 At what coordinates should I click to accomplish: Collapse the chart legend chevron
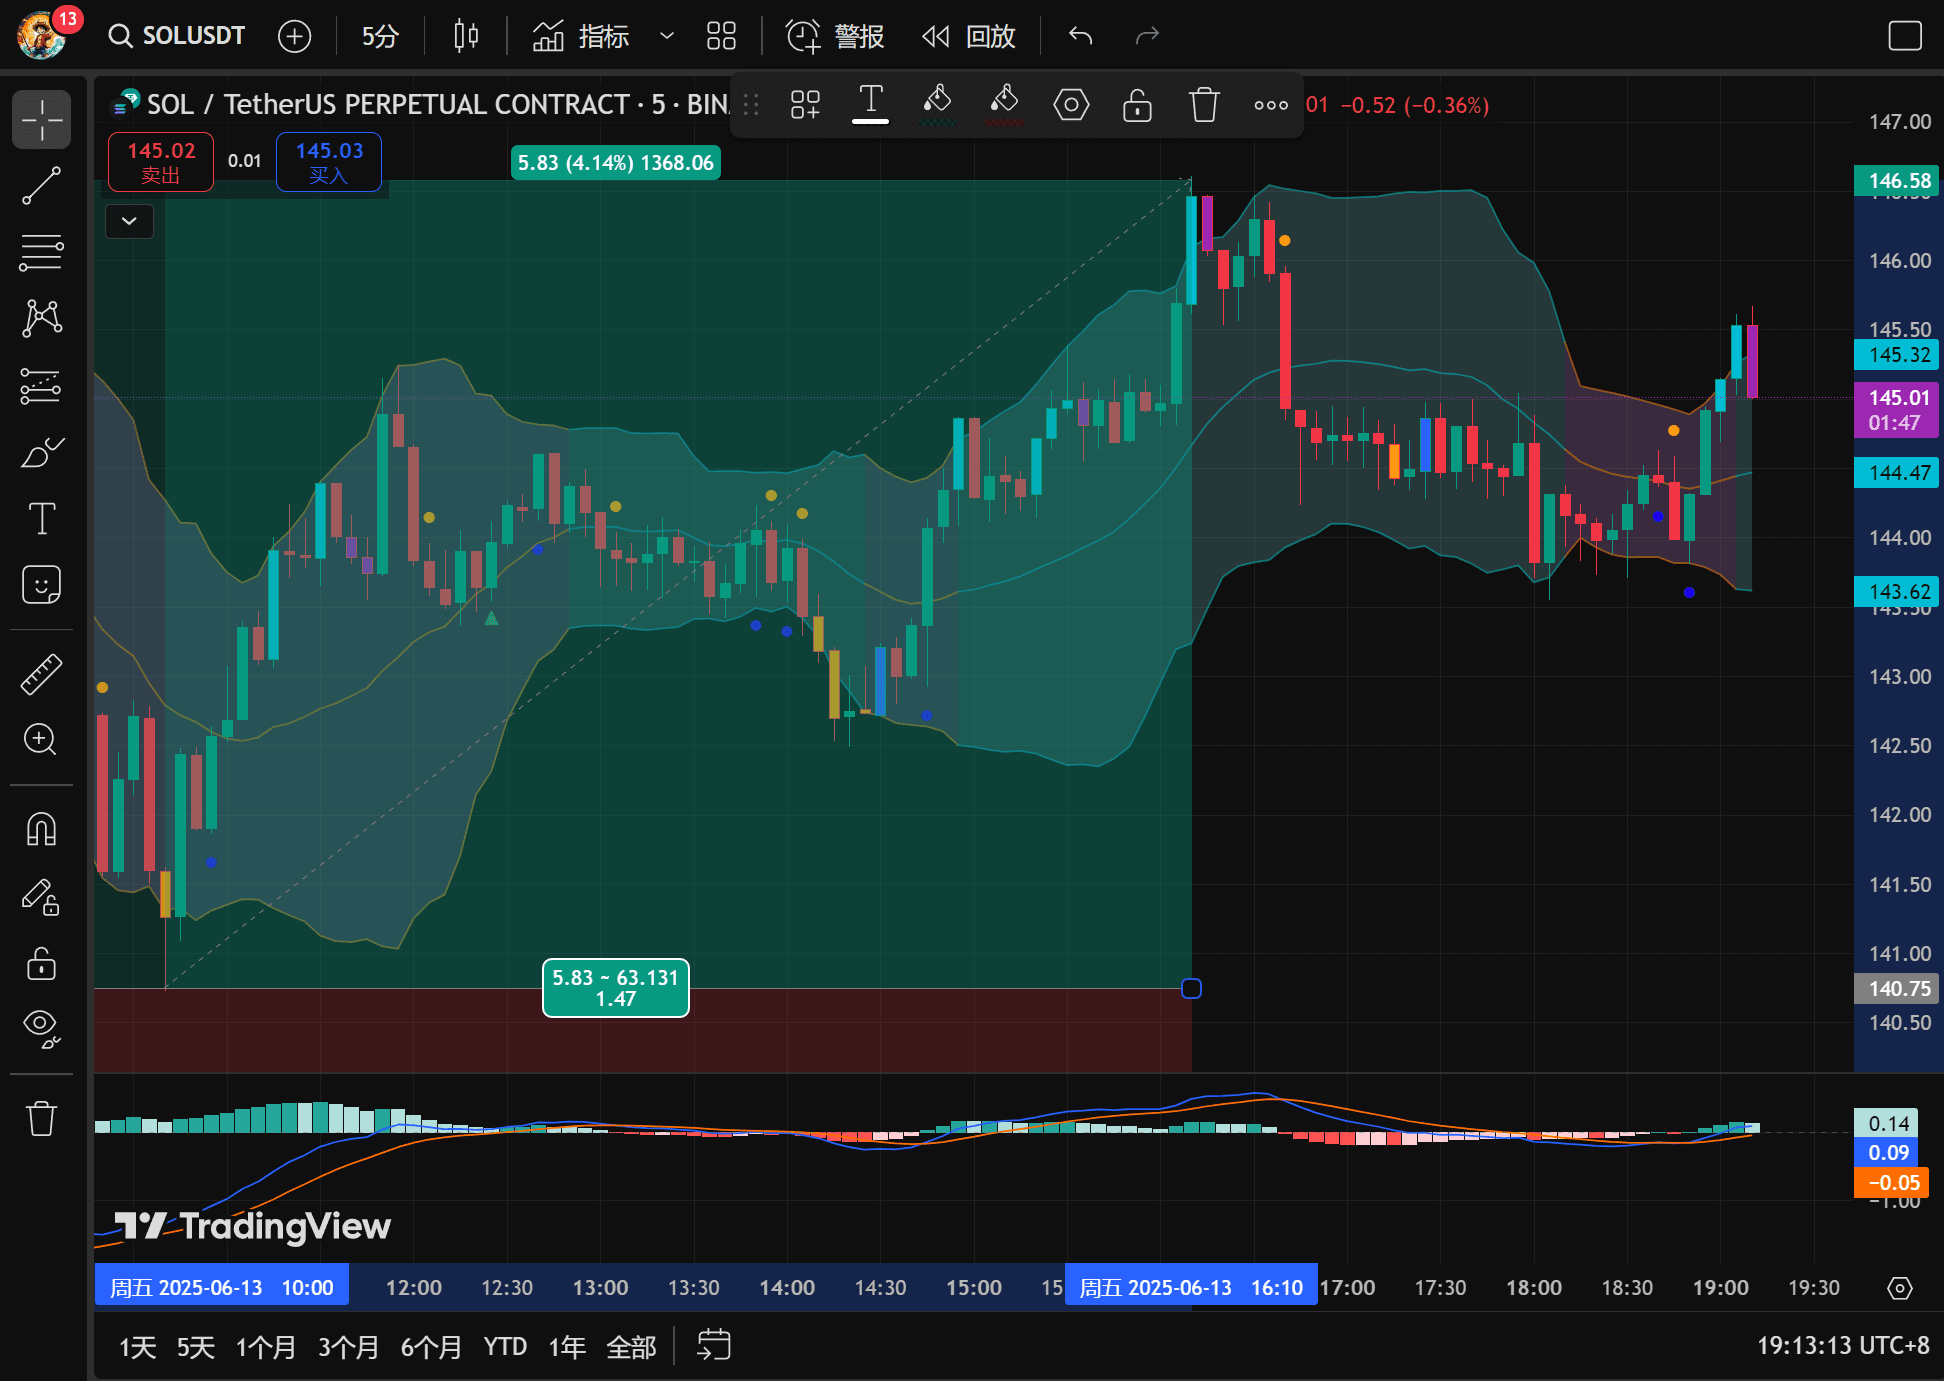tap(129, 221)
